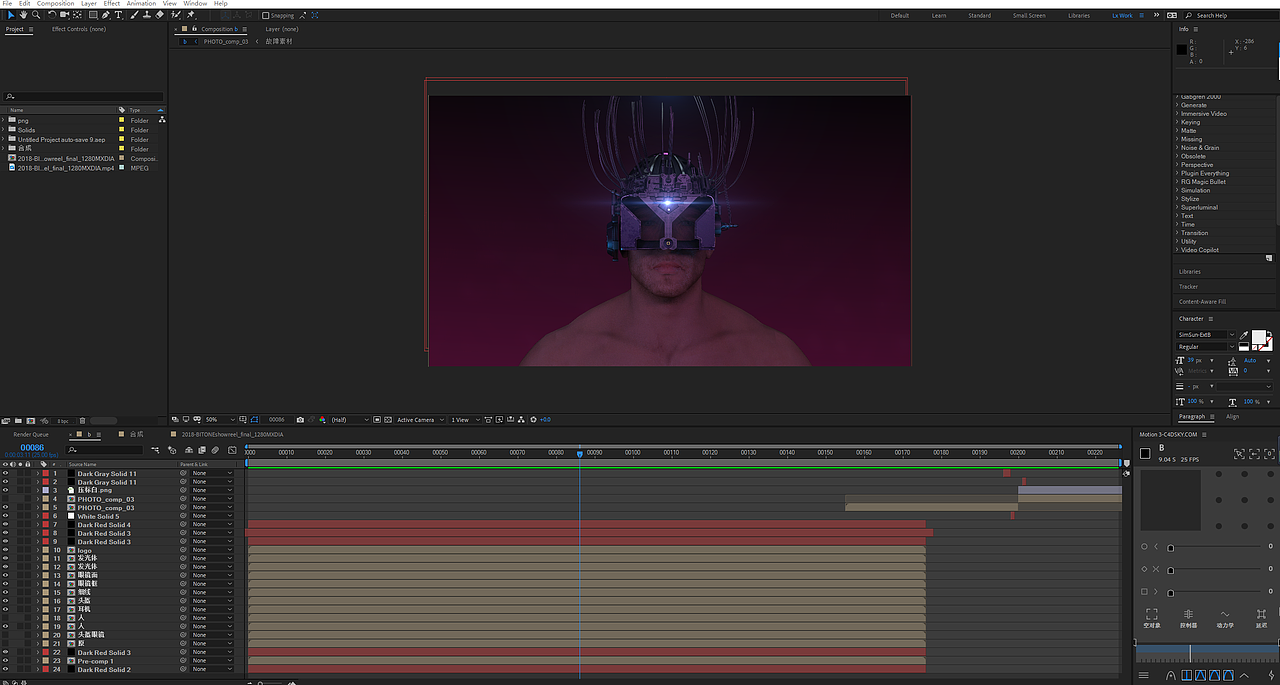Click the project panel trash delete icon
1280x685 pixels.
tap(82, 420)
